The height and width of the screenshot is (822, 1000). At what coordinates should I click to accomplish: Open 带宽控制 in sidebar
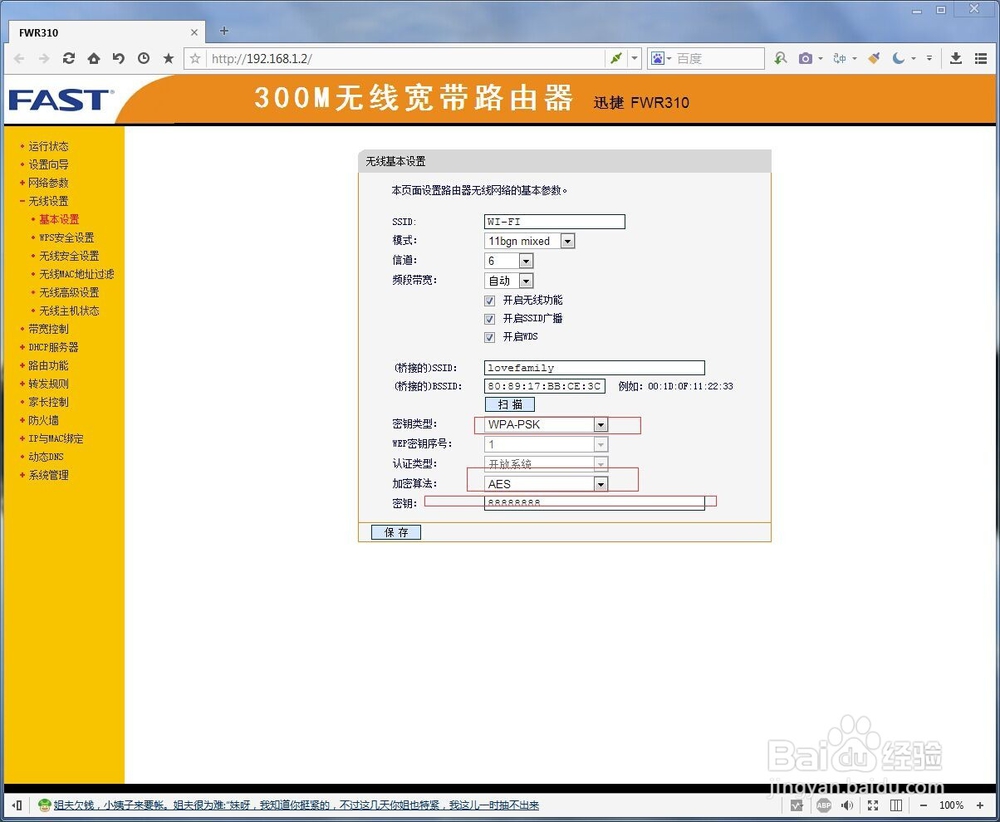[x=48, y=329]
